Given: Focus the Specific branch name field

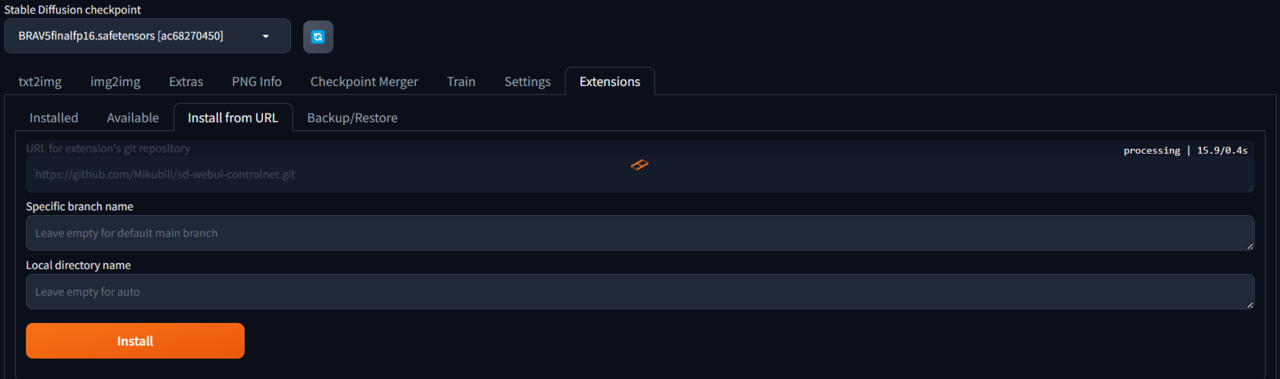Looking at the screenshot, I should [x=640, y=233].
